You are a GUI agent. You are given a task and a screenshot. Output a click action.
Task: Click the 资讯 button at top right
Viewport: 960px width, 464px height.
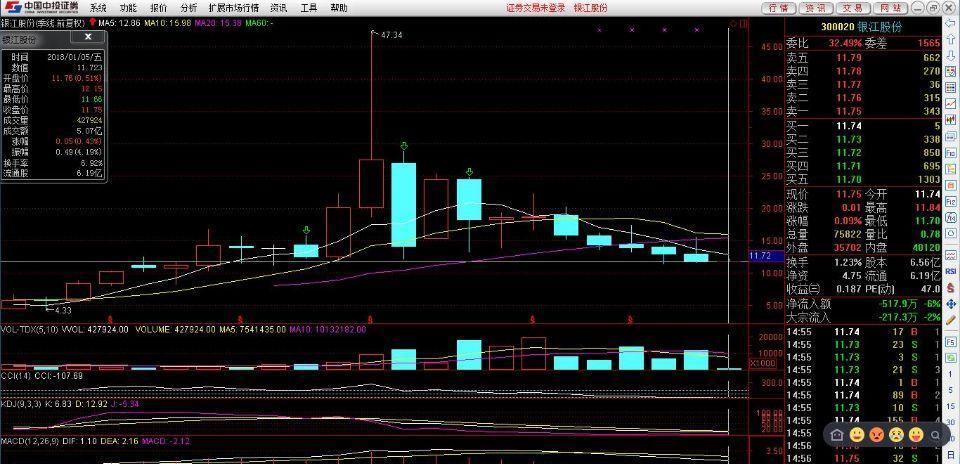pyautogui.click(x=816, y=8)
